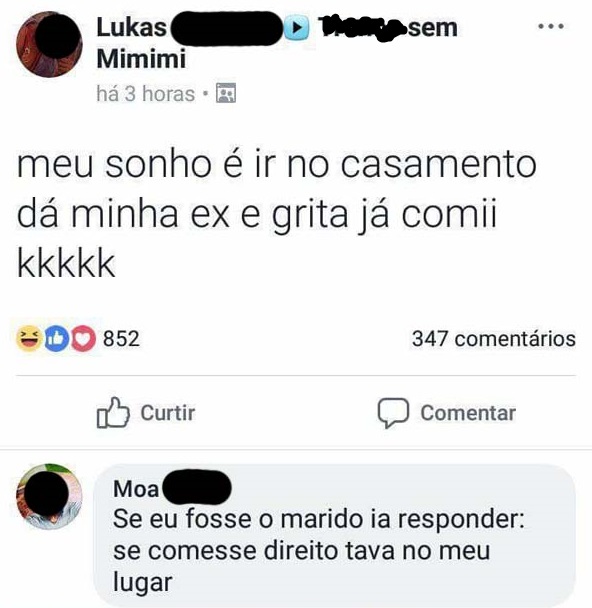Click the thumbs-up outline icon beside Curtir
The width and height of the screenshot is (592, 608).
click(x=113, y=412)
